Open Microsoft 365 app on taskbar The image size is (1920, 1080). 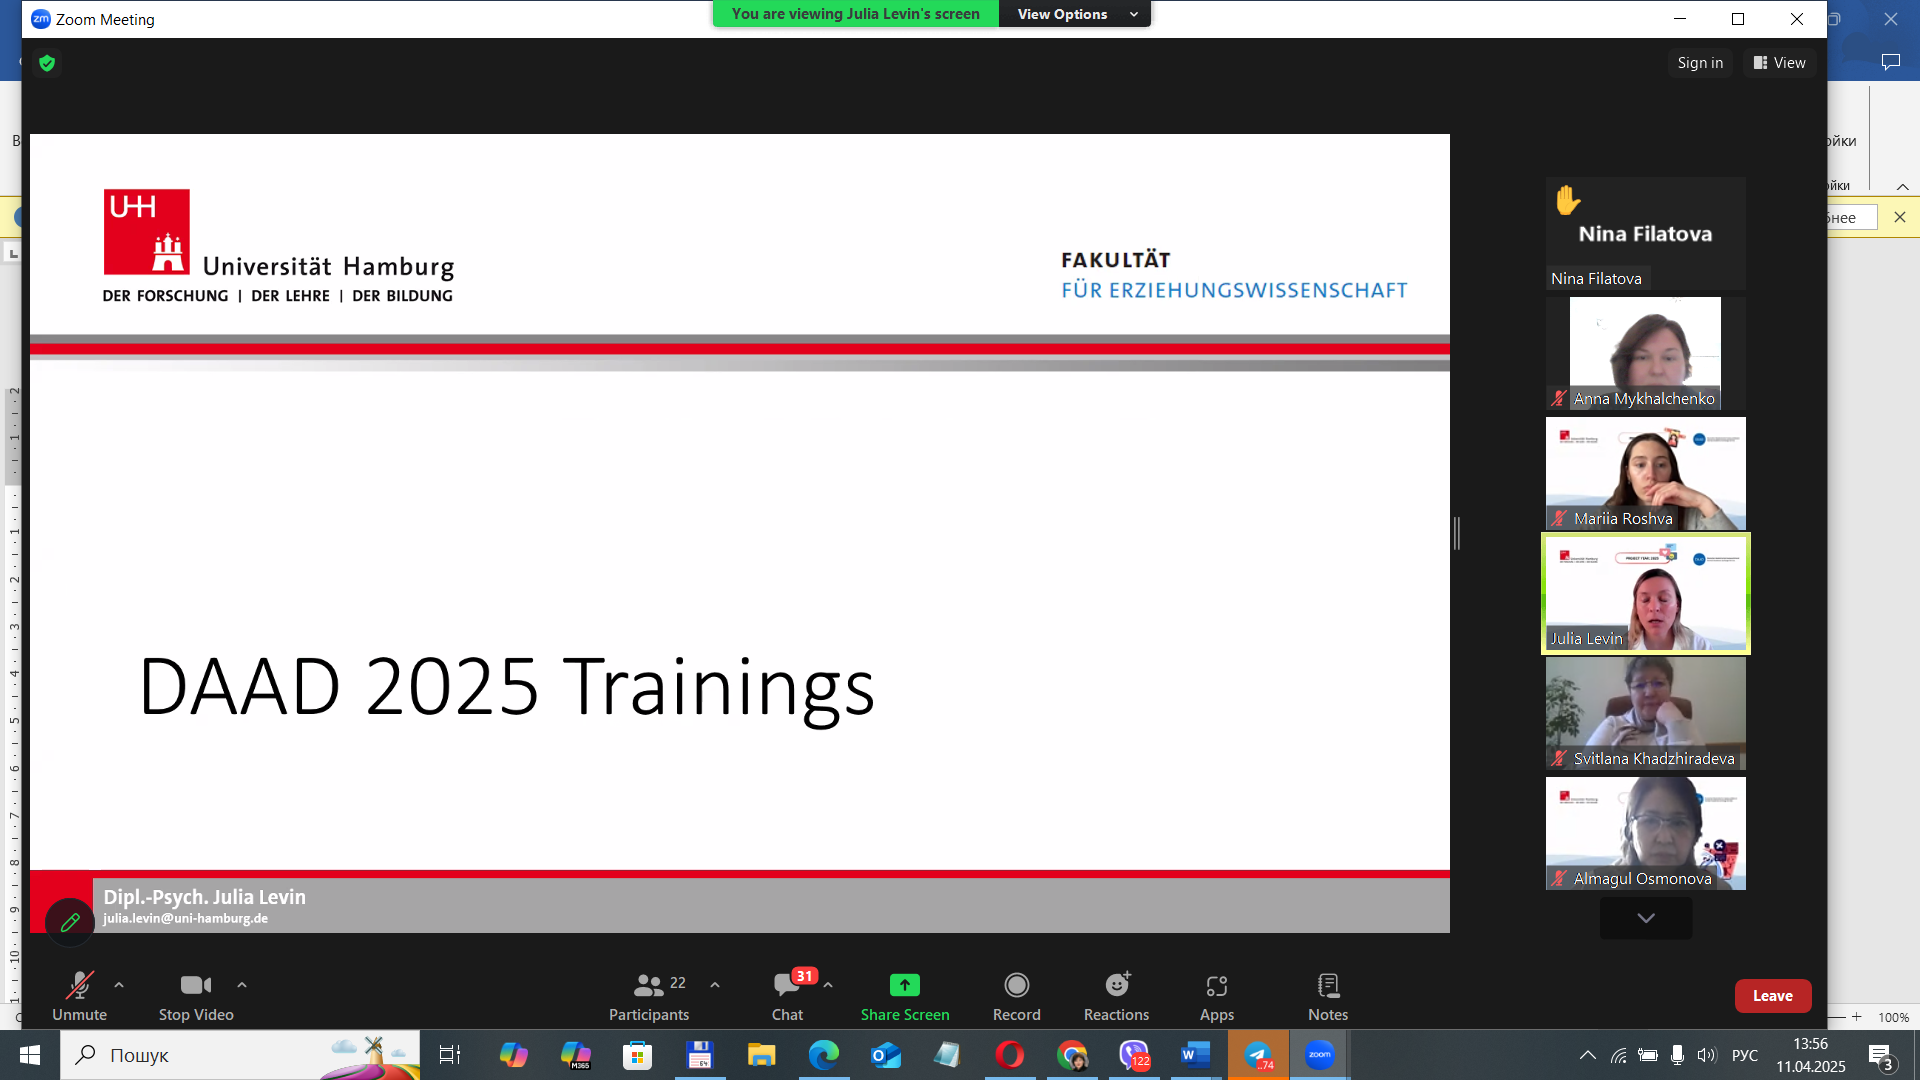pos(576,1055)
